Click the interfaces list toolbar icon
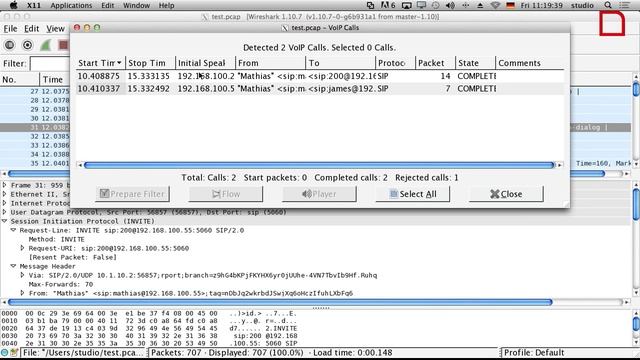Screen dimensions: 640x360 point(9,45)
